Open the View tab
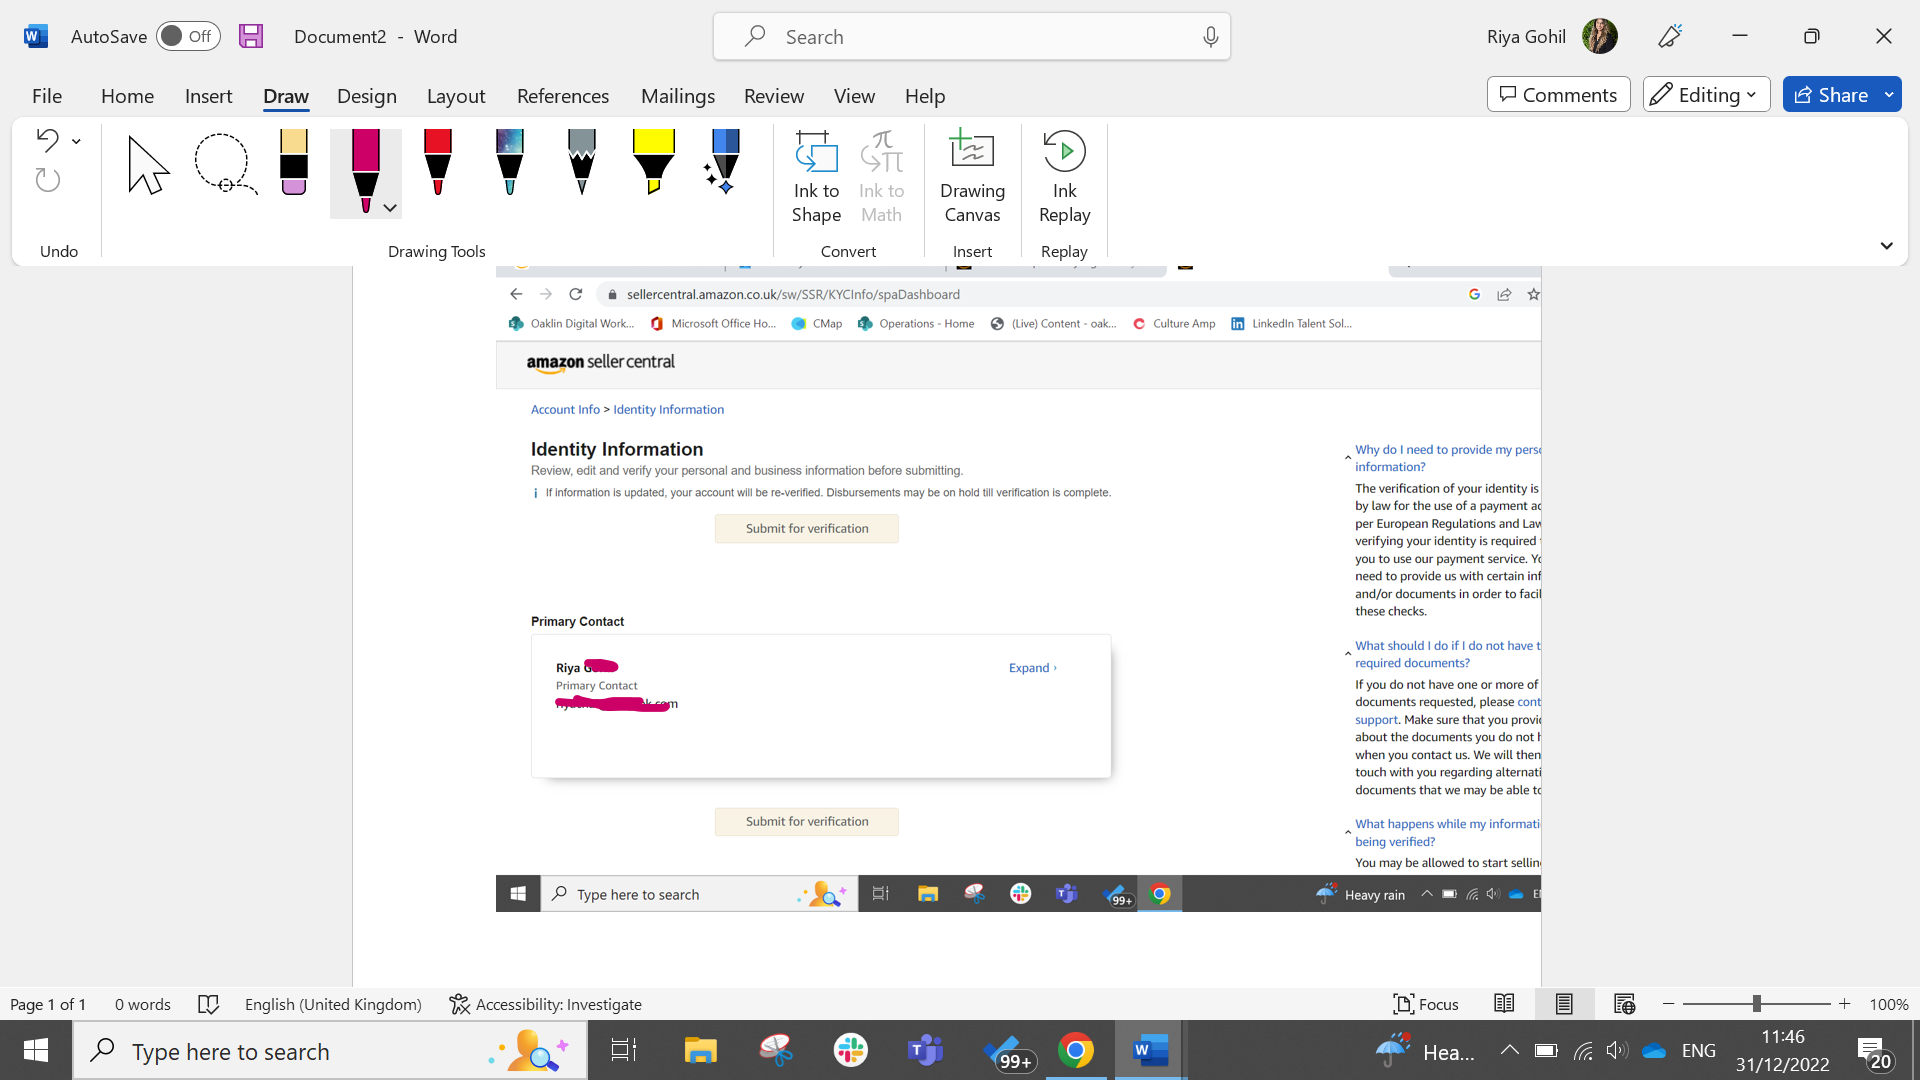 [854, 96]
